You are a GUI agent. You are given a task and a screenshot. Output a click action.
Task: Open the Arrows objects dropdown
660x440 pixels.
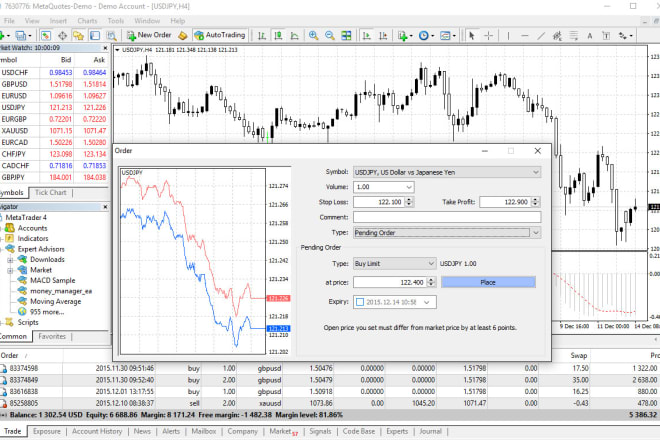(625, 35)
